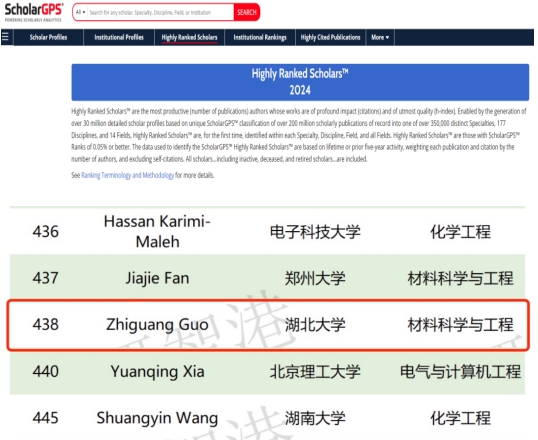Focus the scholar search input field
Image resolution: width=538 pixels, height=440 pixels.
[160, 12]
